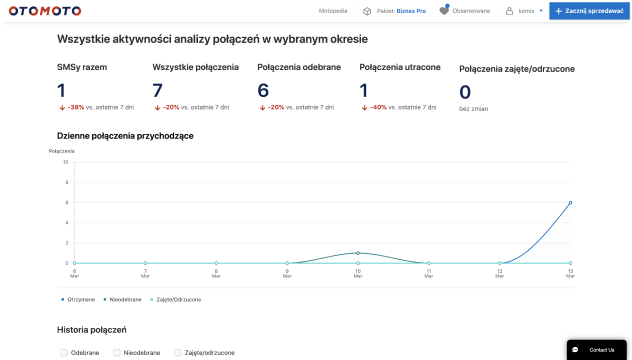Toggle the Nieodebrane legend series

(123, 300)
